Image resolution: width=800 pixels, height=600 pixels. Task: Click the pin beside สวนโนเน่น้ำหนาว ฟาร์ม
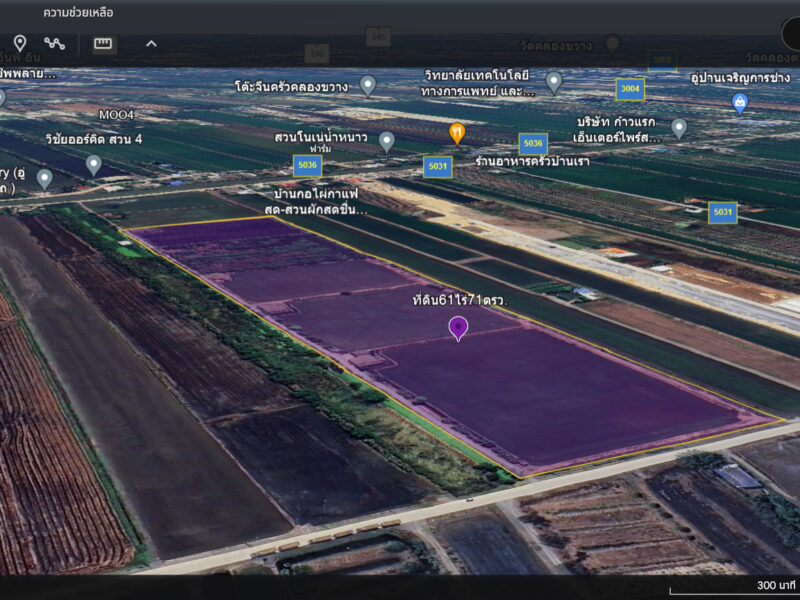pos(387,142)
